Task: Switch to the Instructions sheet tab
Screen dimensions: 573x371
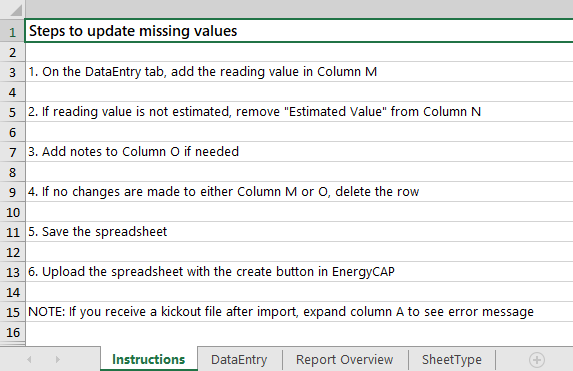Action: (x=149, y=359)
